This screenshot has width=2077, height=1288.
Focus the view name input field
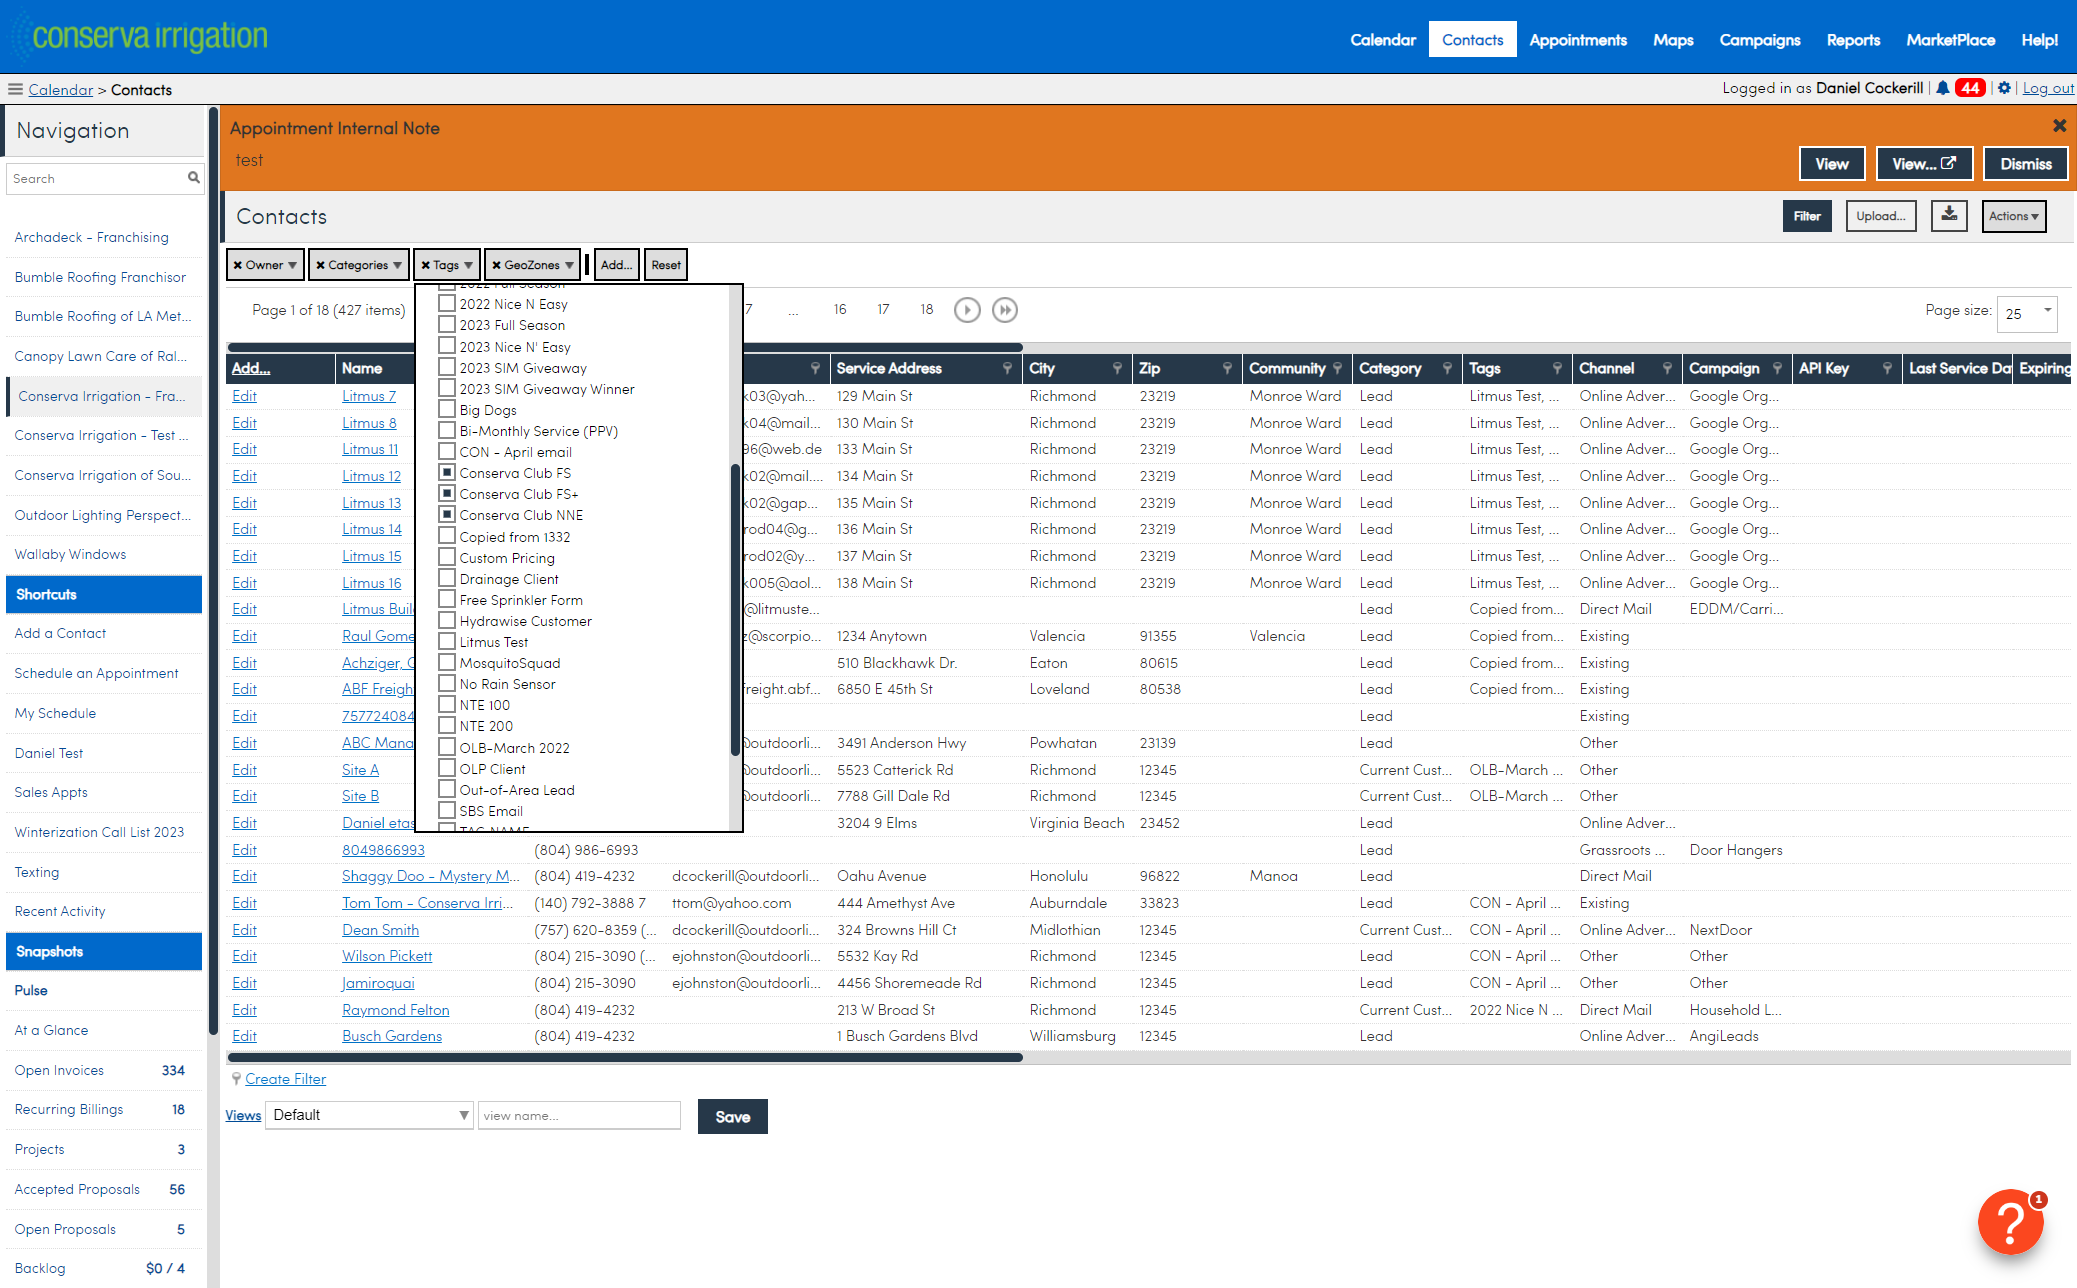(x=579, y=1115)
